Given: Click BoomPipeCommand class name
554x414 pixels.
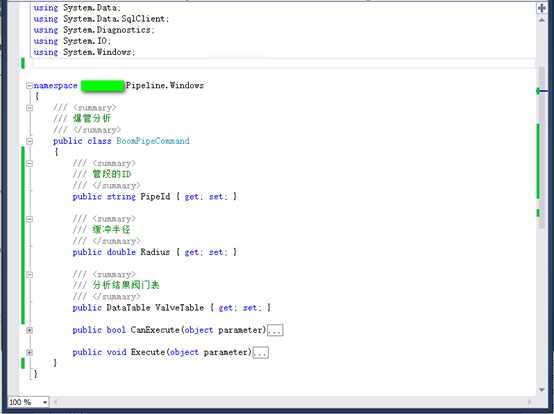Looking at the screenshot, I should pos(153,141).
